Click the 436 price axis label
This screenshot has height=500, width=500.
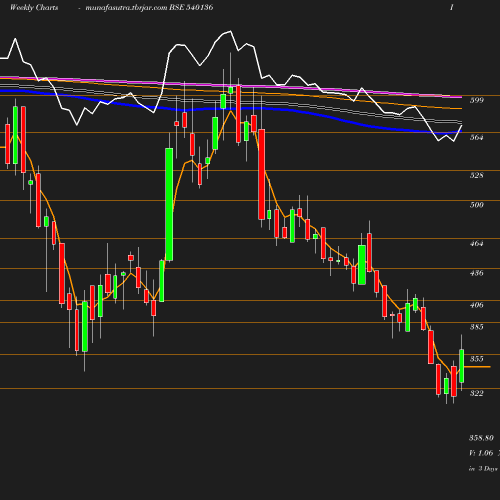[x=476, y=273]
